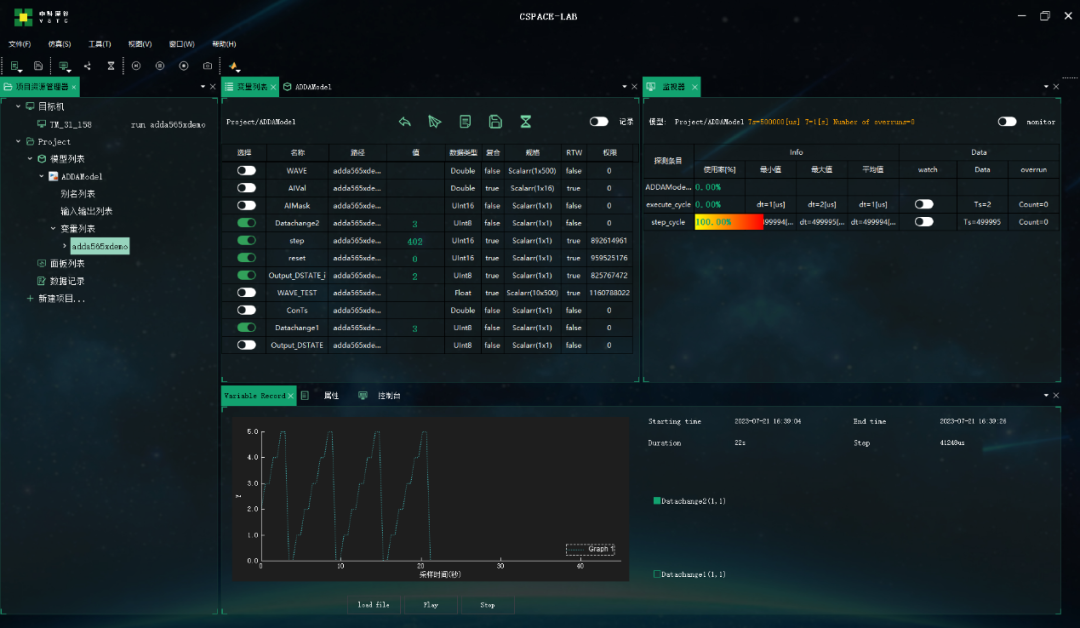Open the 仿真(S) menu

pyautogui.click(x=59, y=44)
